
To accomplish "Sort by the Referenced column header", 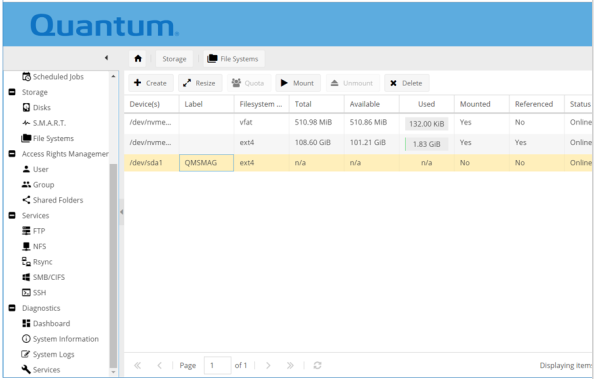I will [537, 104].
